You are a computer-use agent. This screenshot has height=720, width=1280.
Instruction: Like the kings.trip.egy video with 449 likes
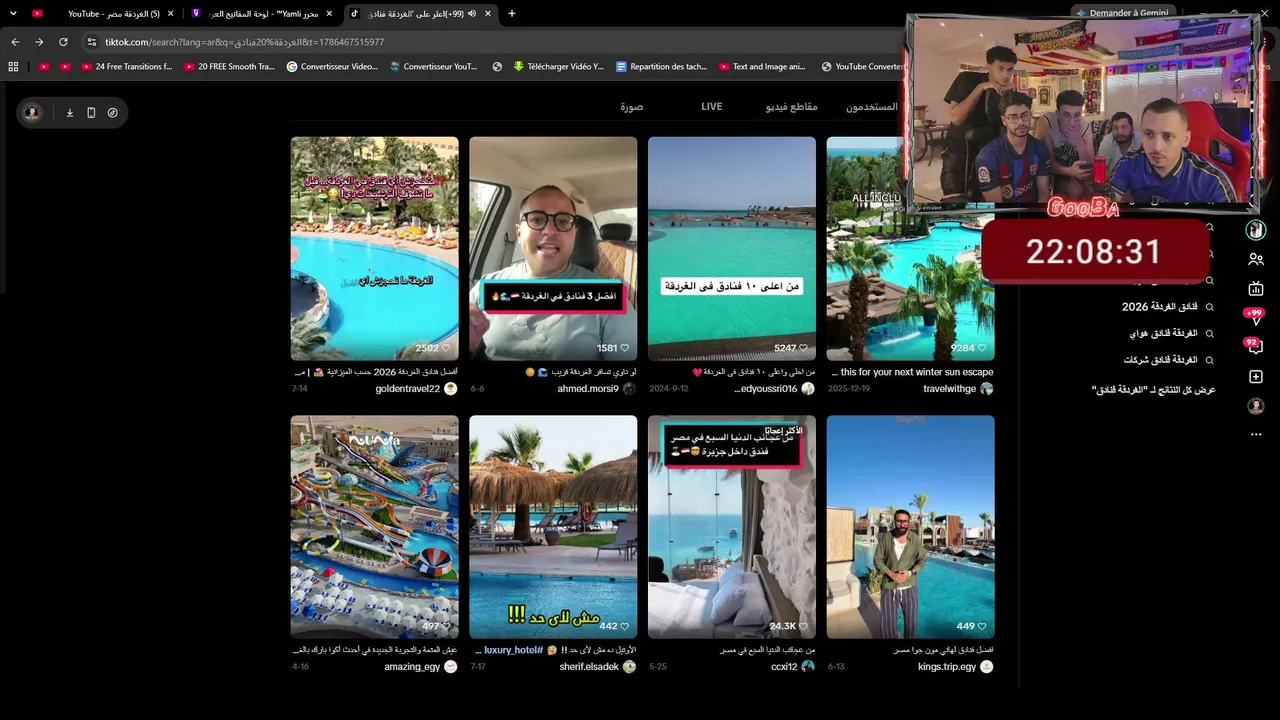[982, 626]
